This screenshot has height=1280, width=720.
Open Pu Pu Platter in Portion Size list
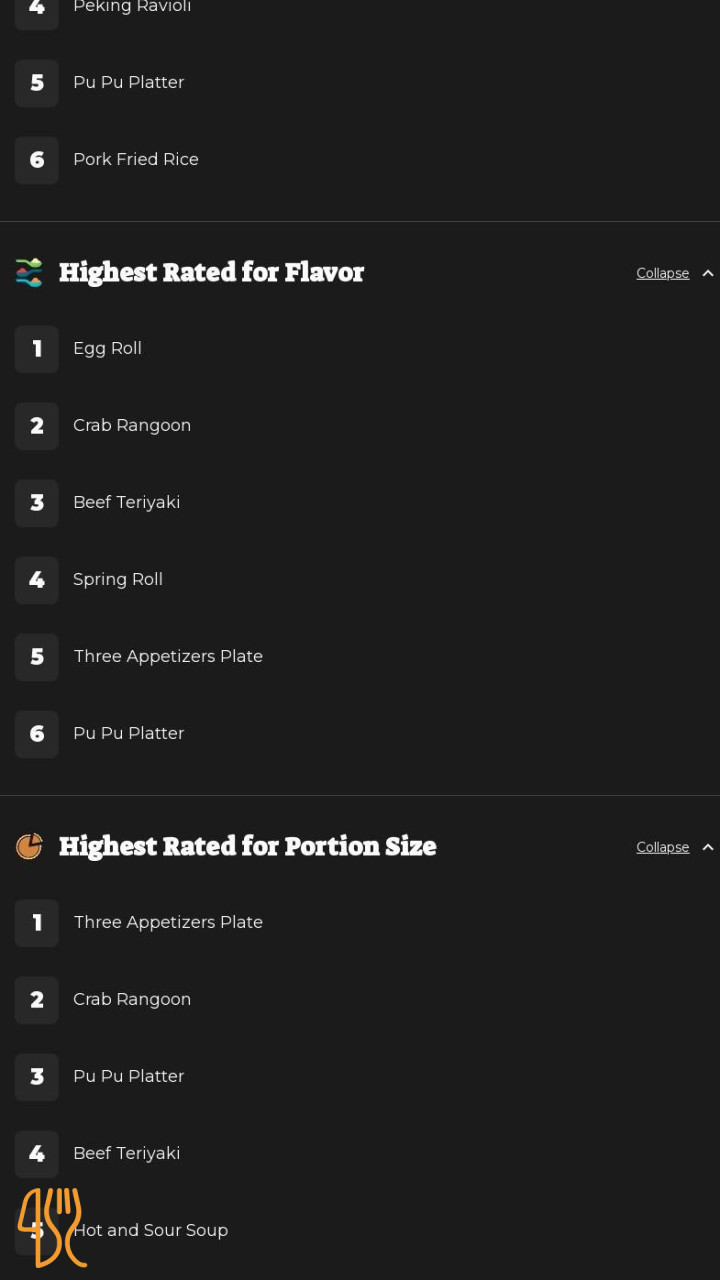coord(129,1076)
